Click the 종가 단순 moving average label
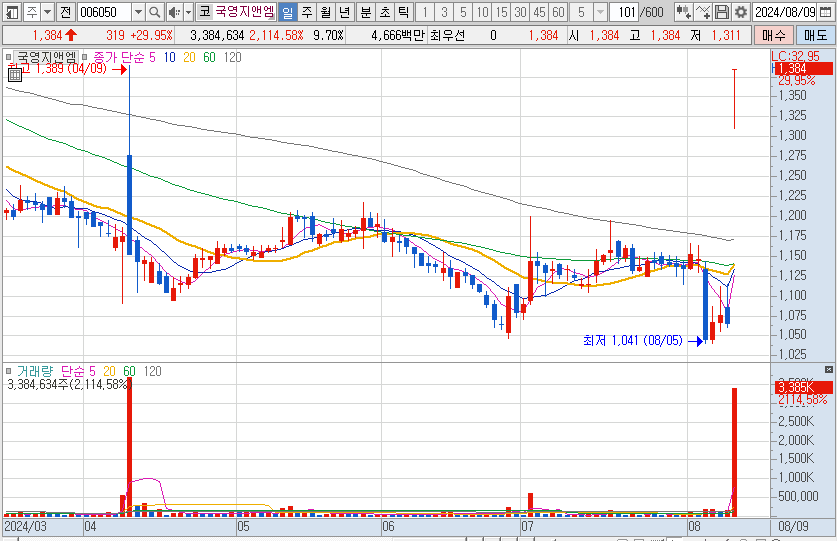Viewport: 837px width, 541px height. (119, 57)
